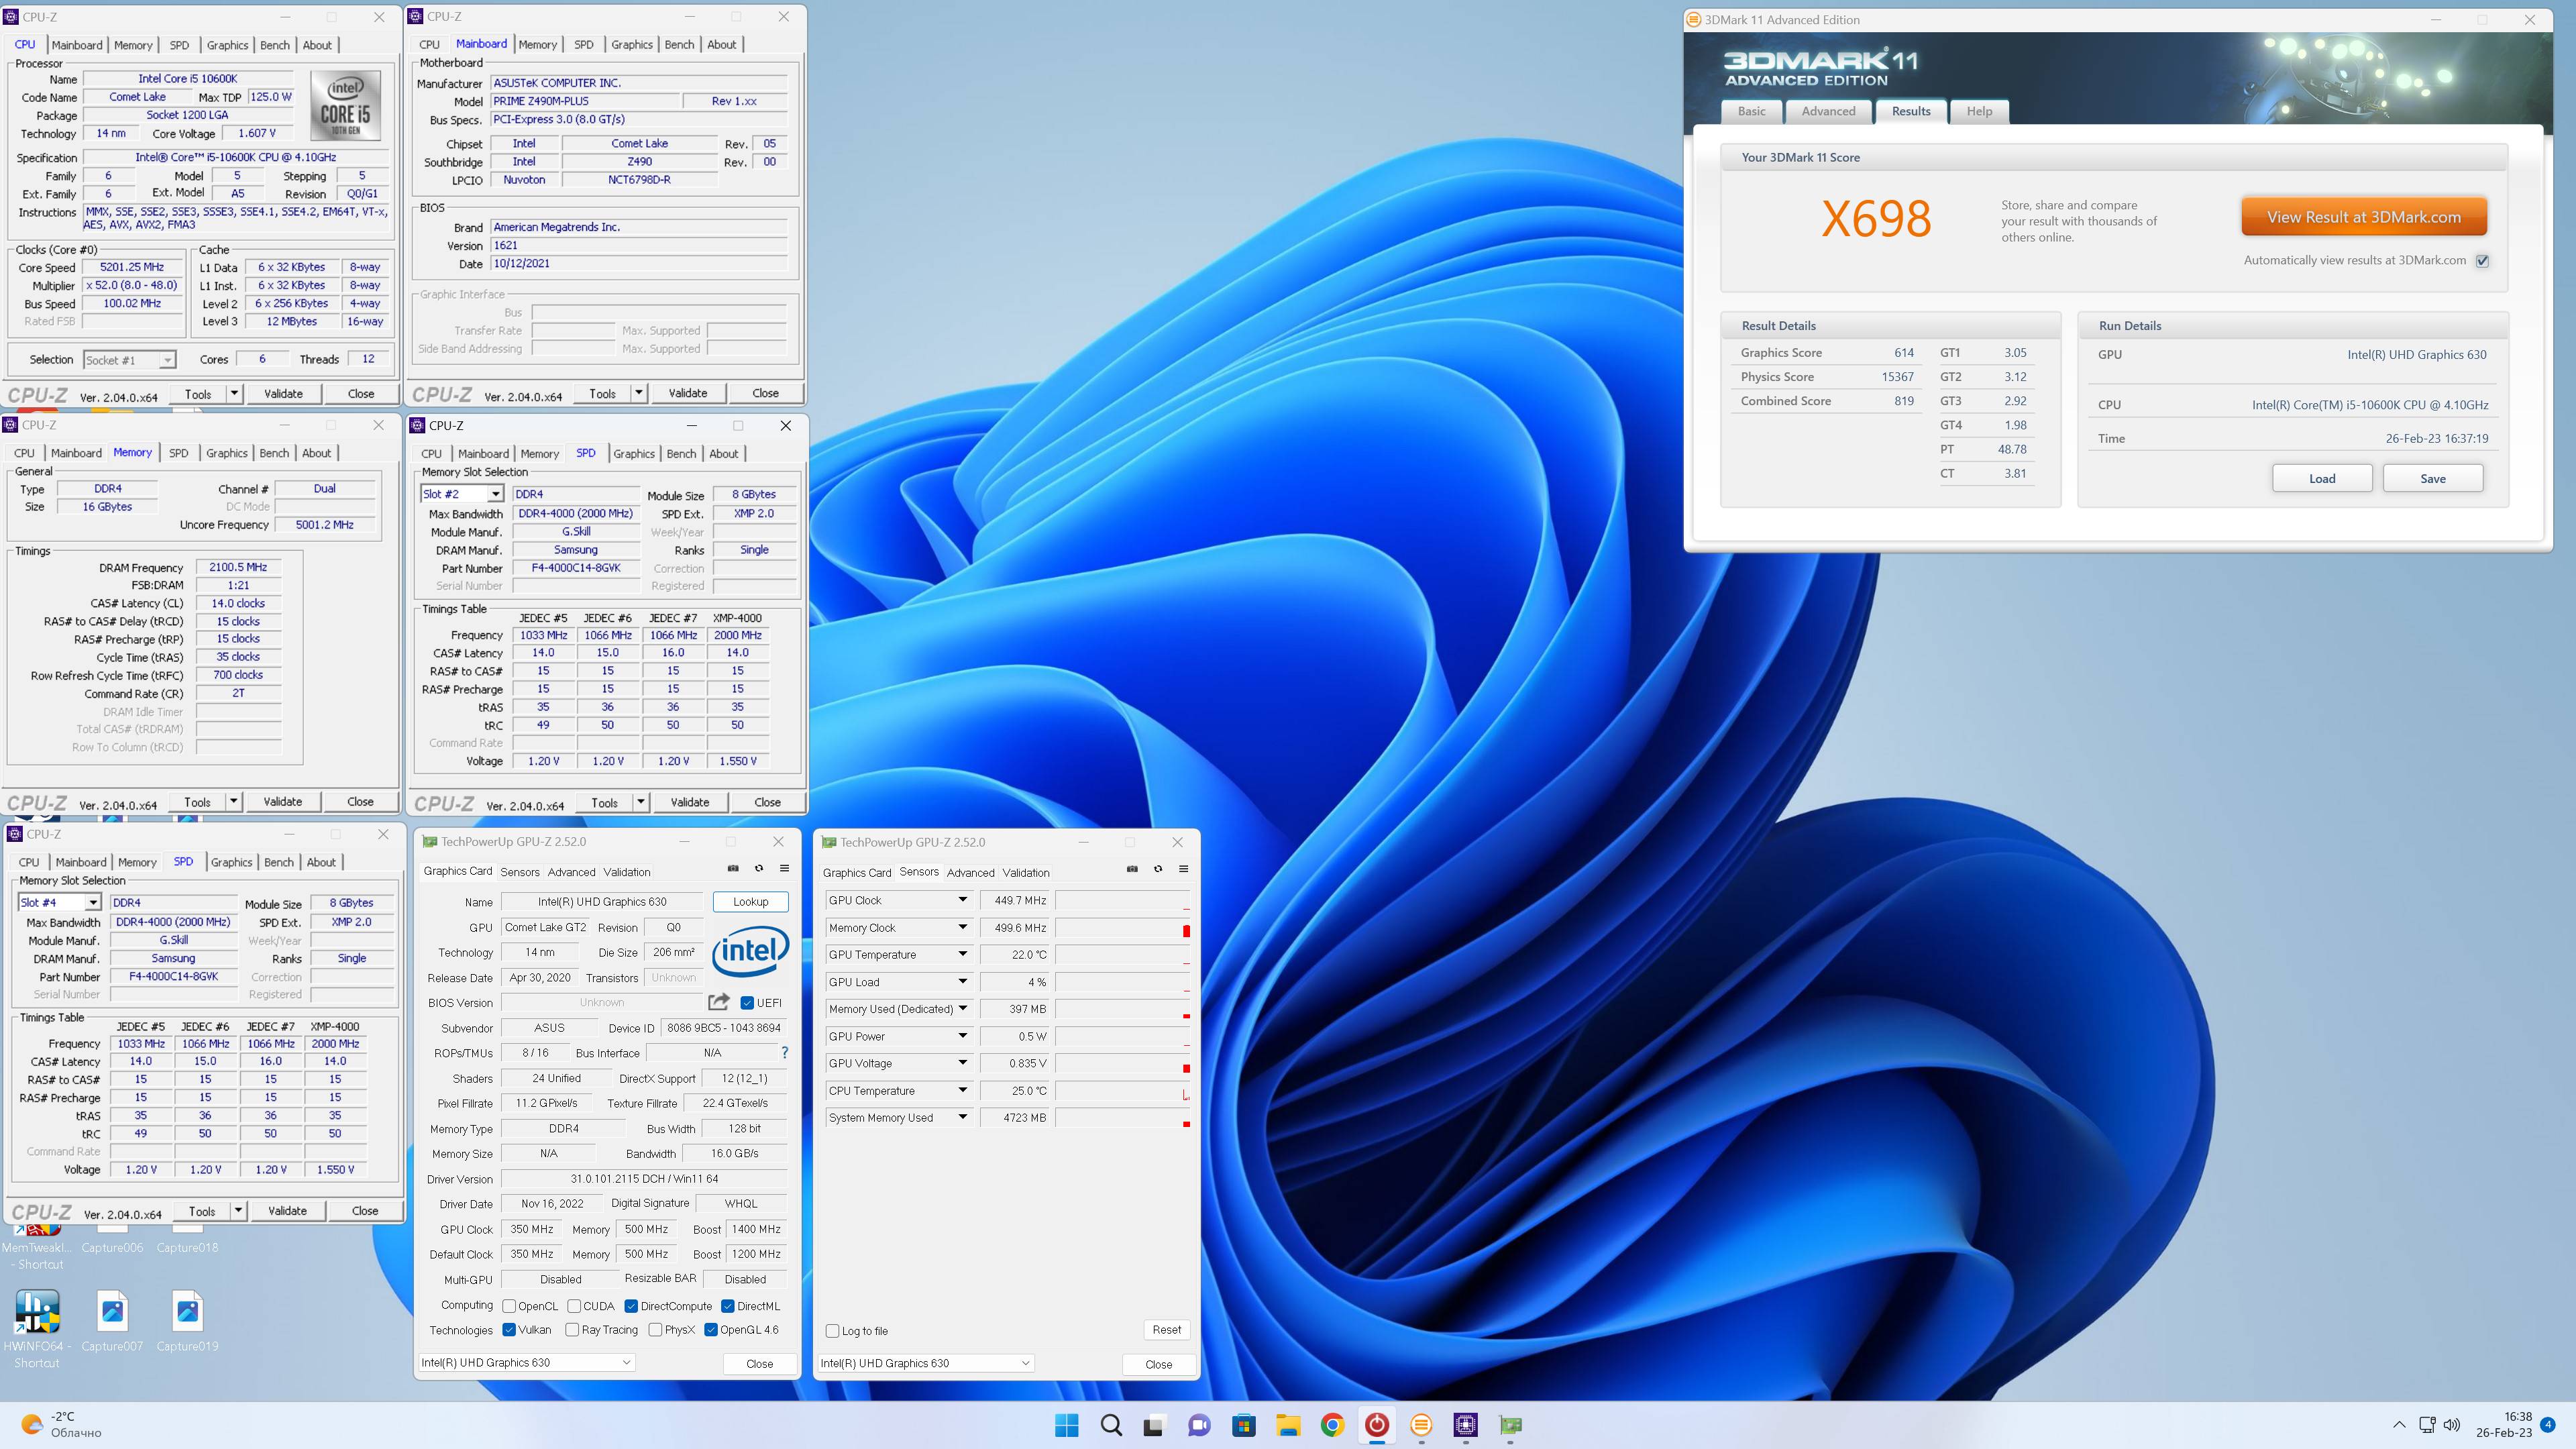The image size is (2576, 1449).
Task: Switch to Advanced tab in 3DMark 11
Action: click(1828, 111)
